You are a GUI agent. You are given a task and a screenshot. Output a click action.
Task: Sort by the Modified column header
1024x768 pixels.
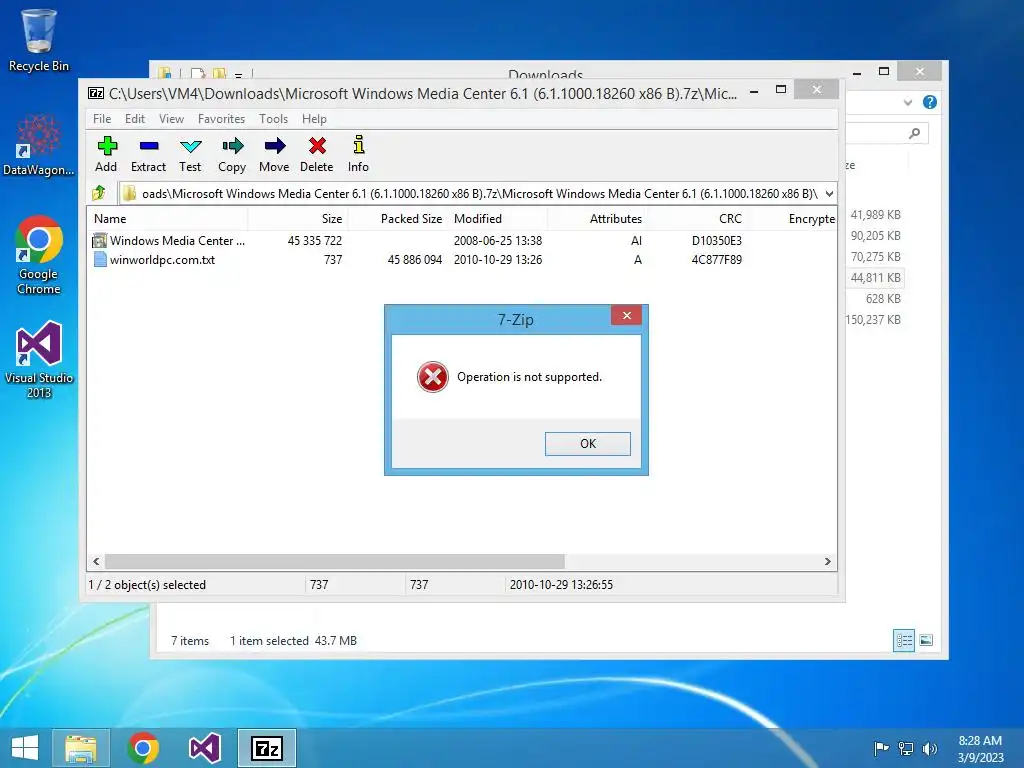(498, 219)
